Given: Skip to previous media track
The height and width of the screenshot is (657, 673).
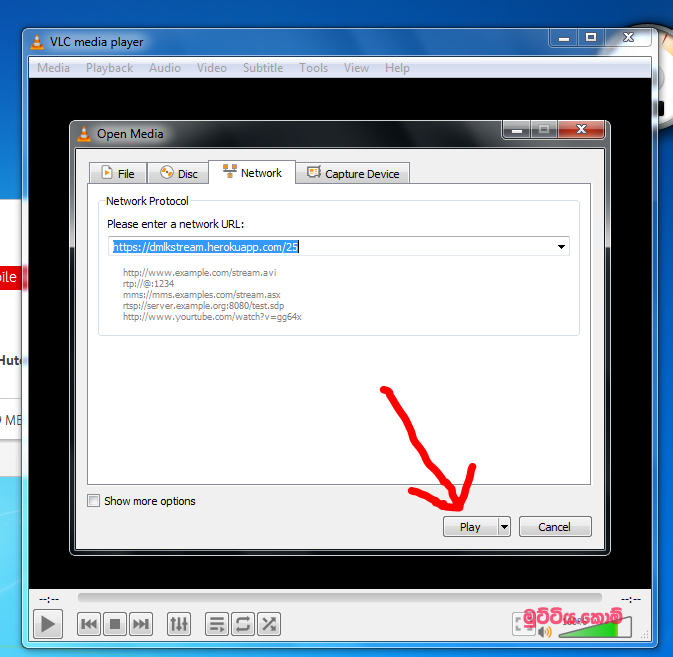Looking at the screenshot, I should point(89,624).
